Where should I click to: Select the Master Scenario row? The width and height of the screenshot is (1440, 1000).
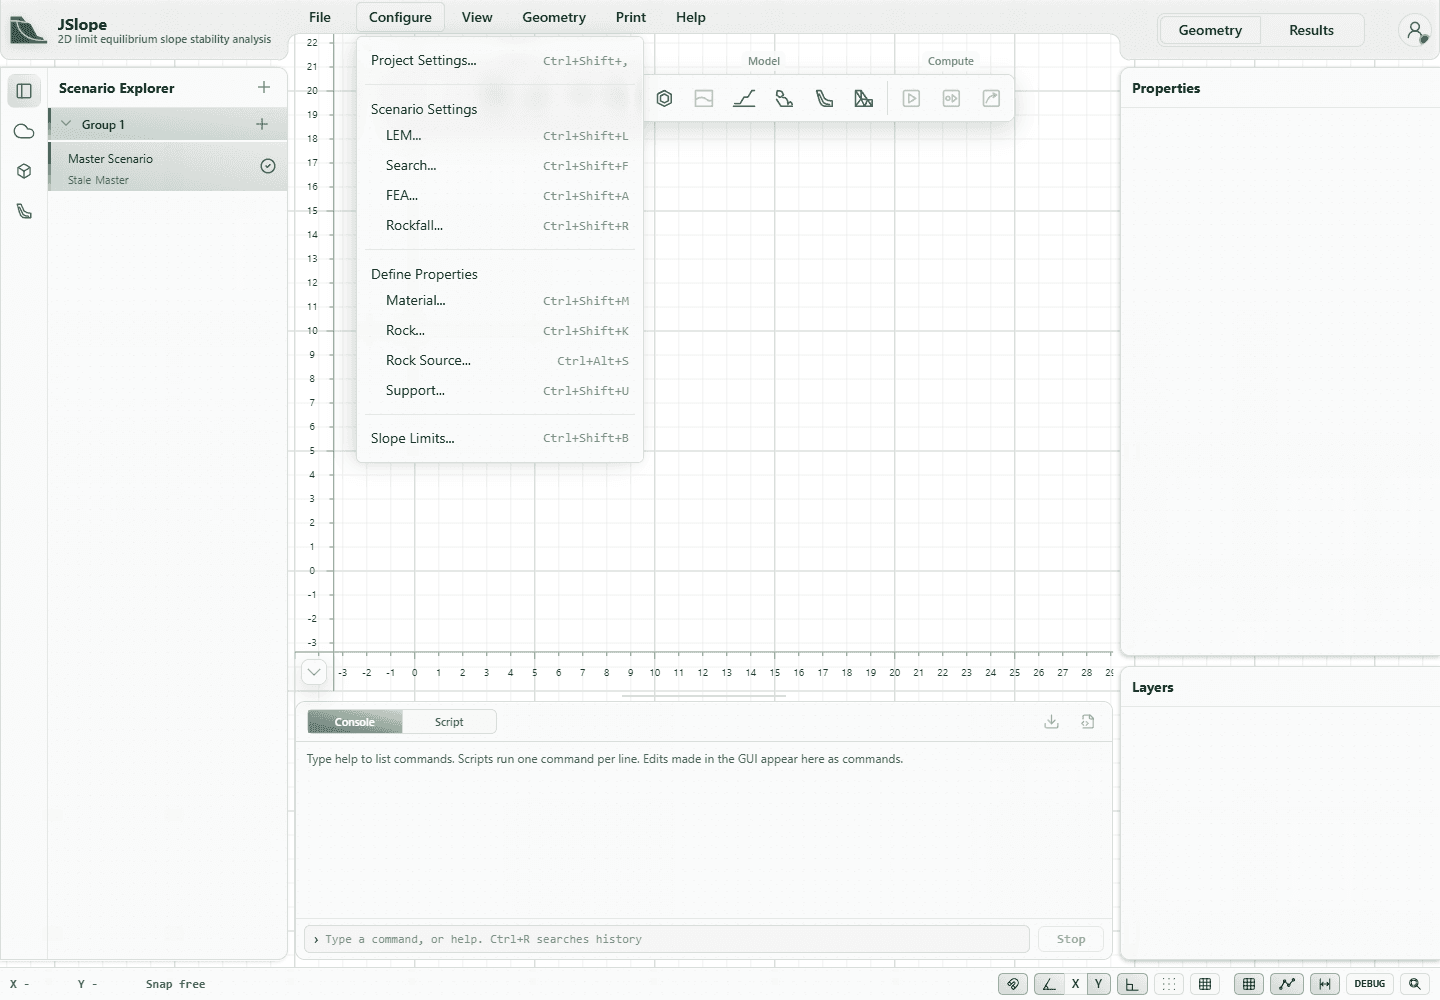pos(168,167)
